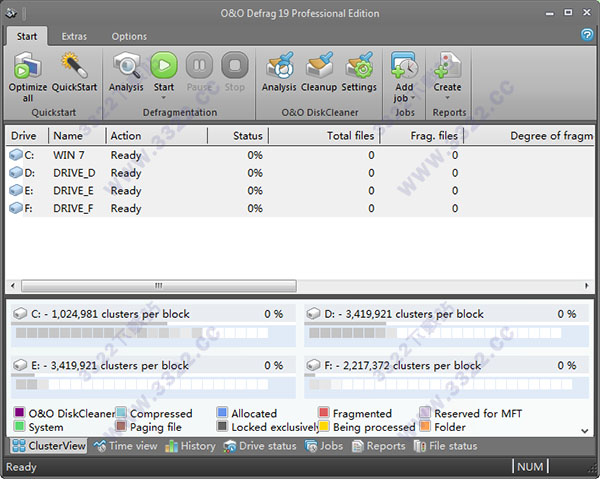Click F: cluster block drive icon
This screenshot has height=479, width=600.
pos(313,365)
